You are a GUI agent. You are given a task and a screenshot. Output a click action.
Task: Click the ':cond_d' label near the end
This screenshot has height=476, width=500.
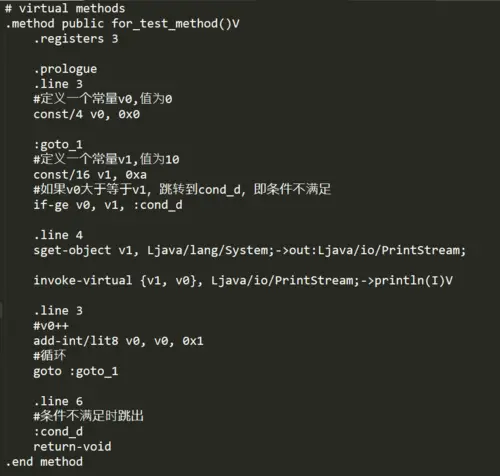coord(58,432)
